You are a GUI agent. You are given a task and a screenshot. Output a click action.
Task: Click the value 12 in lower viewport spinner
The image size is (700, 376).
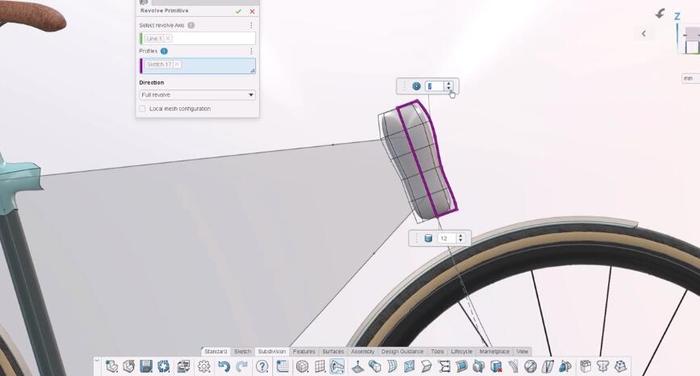(446, 238)
